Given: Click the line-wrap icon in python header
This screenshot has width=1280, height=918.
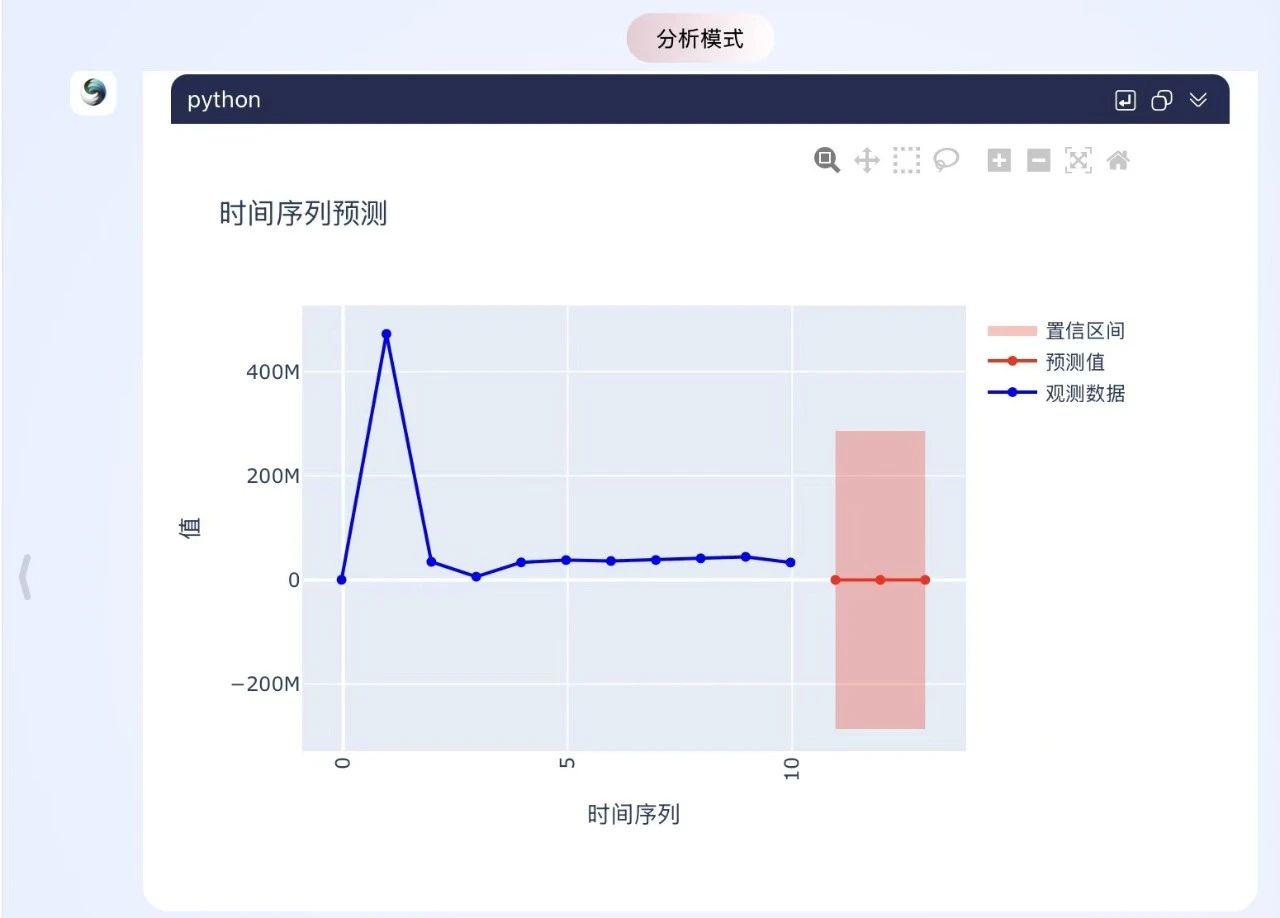Looking at the screenshot, I should tap(1126, 100).
